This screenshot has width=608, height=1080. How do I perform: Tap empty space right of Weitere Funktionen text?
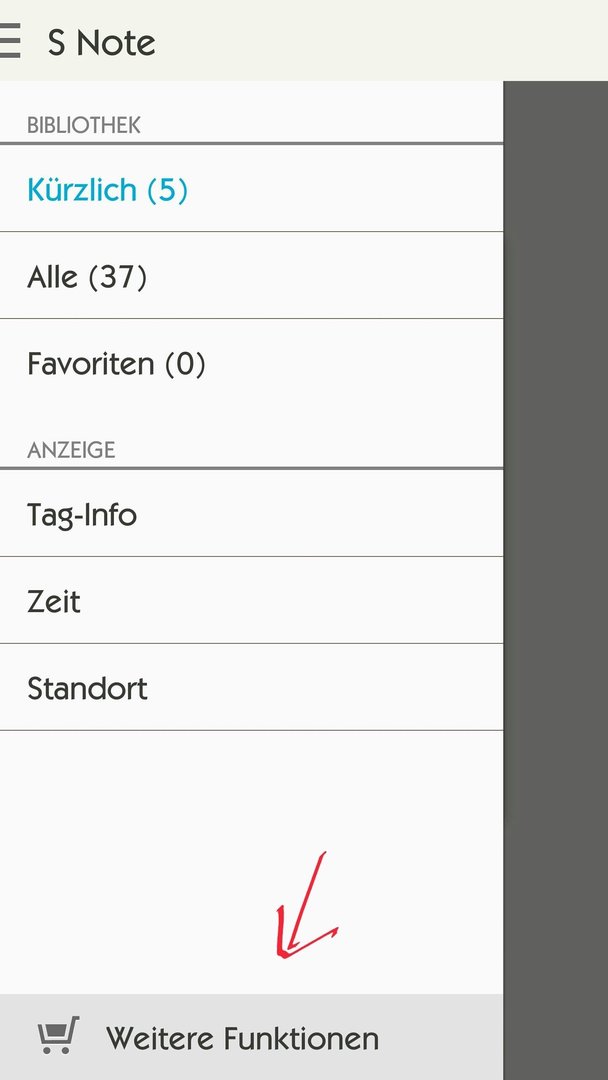click(441, 1037)
